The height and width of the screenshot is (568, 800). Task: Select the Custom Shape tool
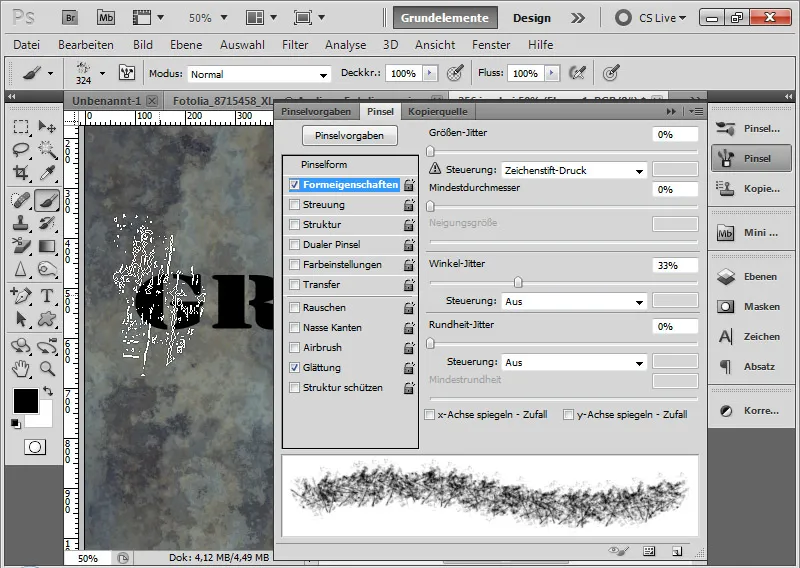[47, 319]
